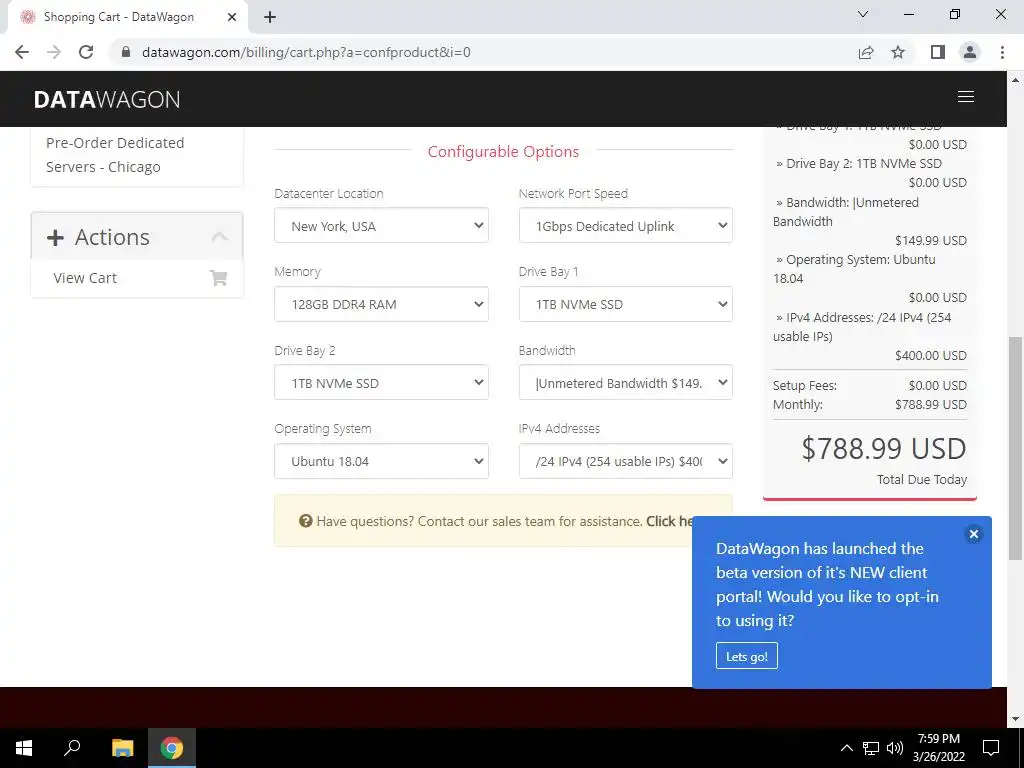
Task: Collapse the Actions panel chevron
Action: [219, 236]
